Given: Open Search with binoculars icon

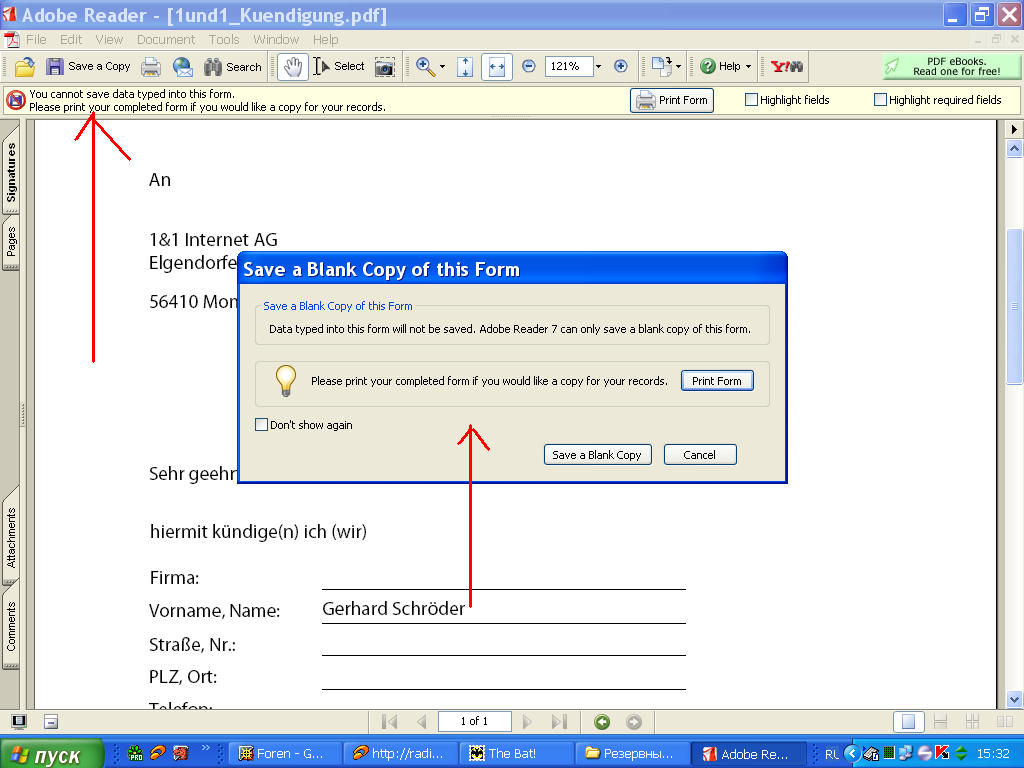Looking at the screenshot, I should click(x=232, y=67).
